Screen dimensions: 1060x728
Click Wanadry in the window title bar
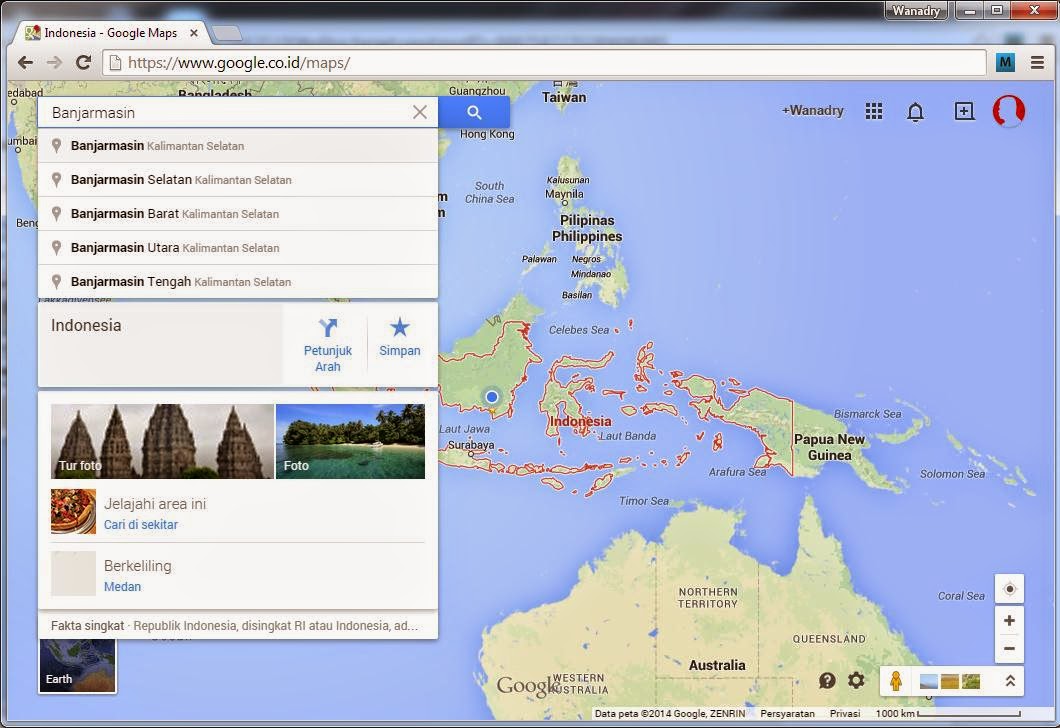pos(919,10)
